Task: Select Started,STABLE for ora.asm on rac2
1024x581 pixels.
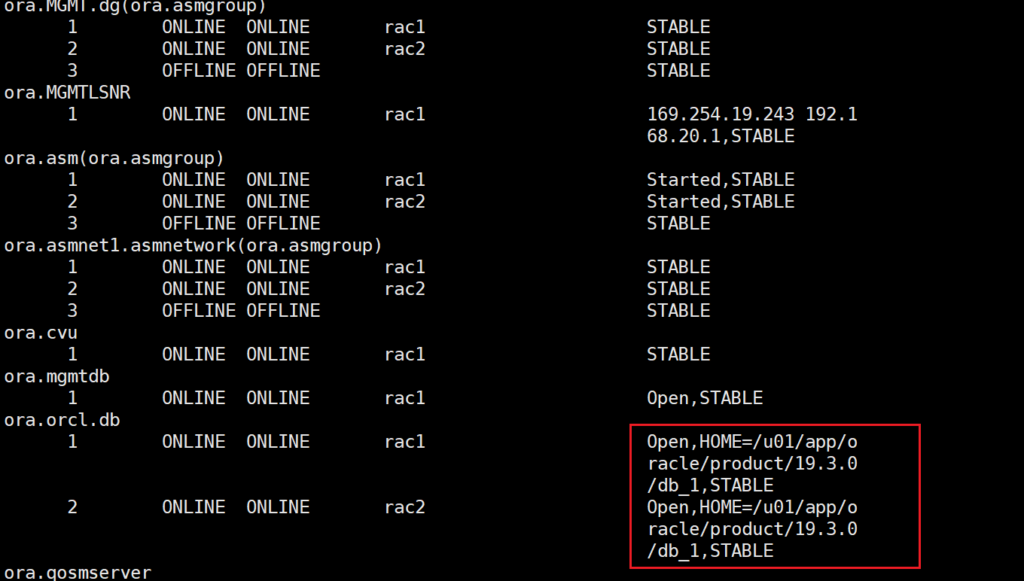Action: coord(720,202)
